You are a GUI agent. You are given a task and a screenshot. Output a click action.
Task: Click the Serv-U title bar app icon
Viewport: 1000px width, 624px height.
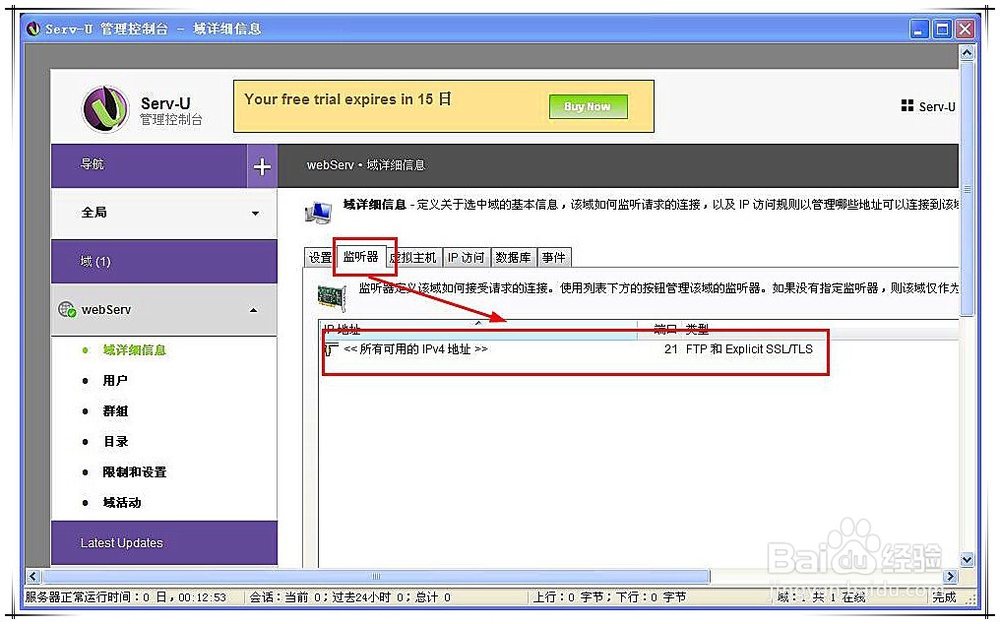[33, 29]
